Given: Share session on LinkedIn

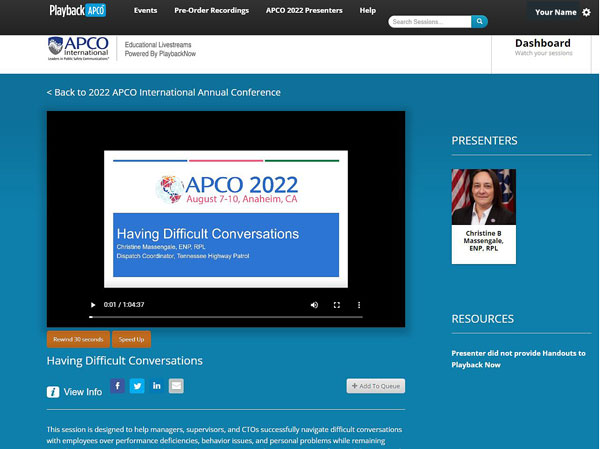Looking at the screenshot, I should [157, 386].
